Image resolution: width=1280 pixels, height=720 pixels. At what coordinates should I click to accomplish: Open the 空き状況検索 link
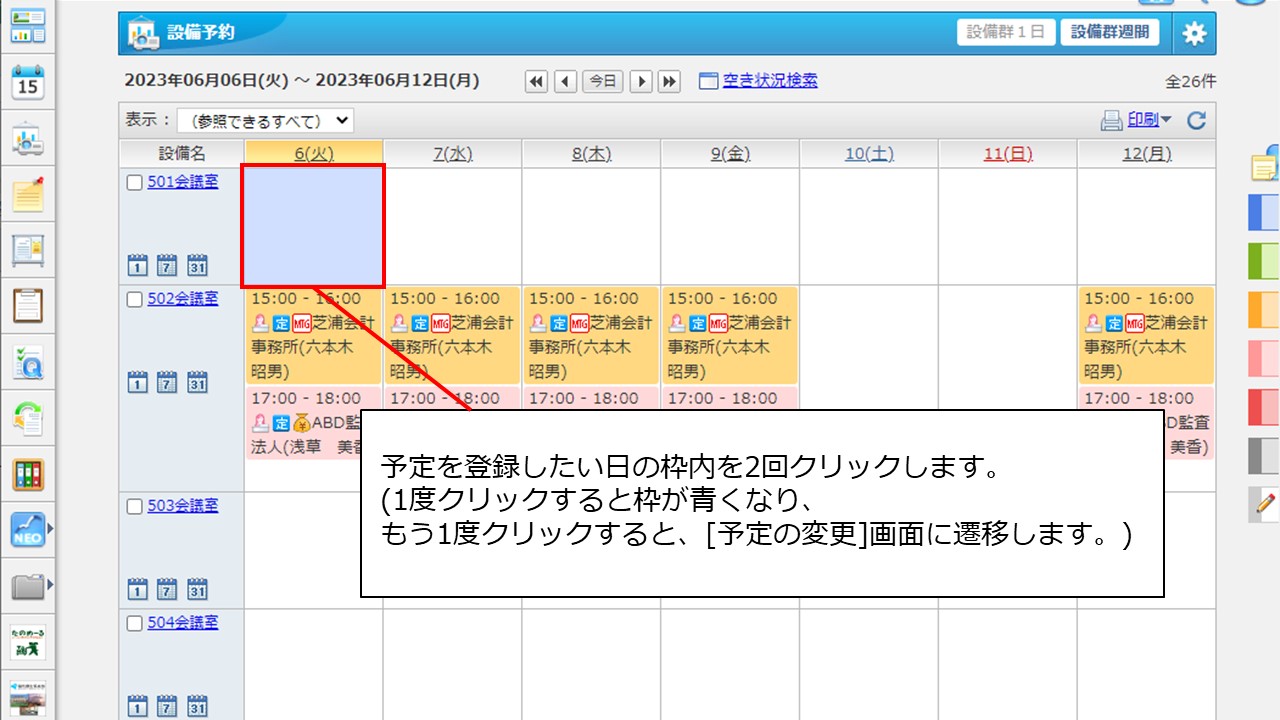point(769,81)
